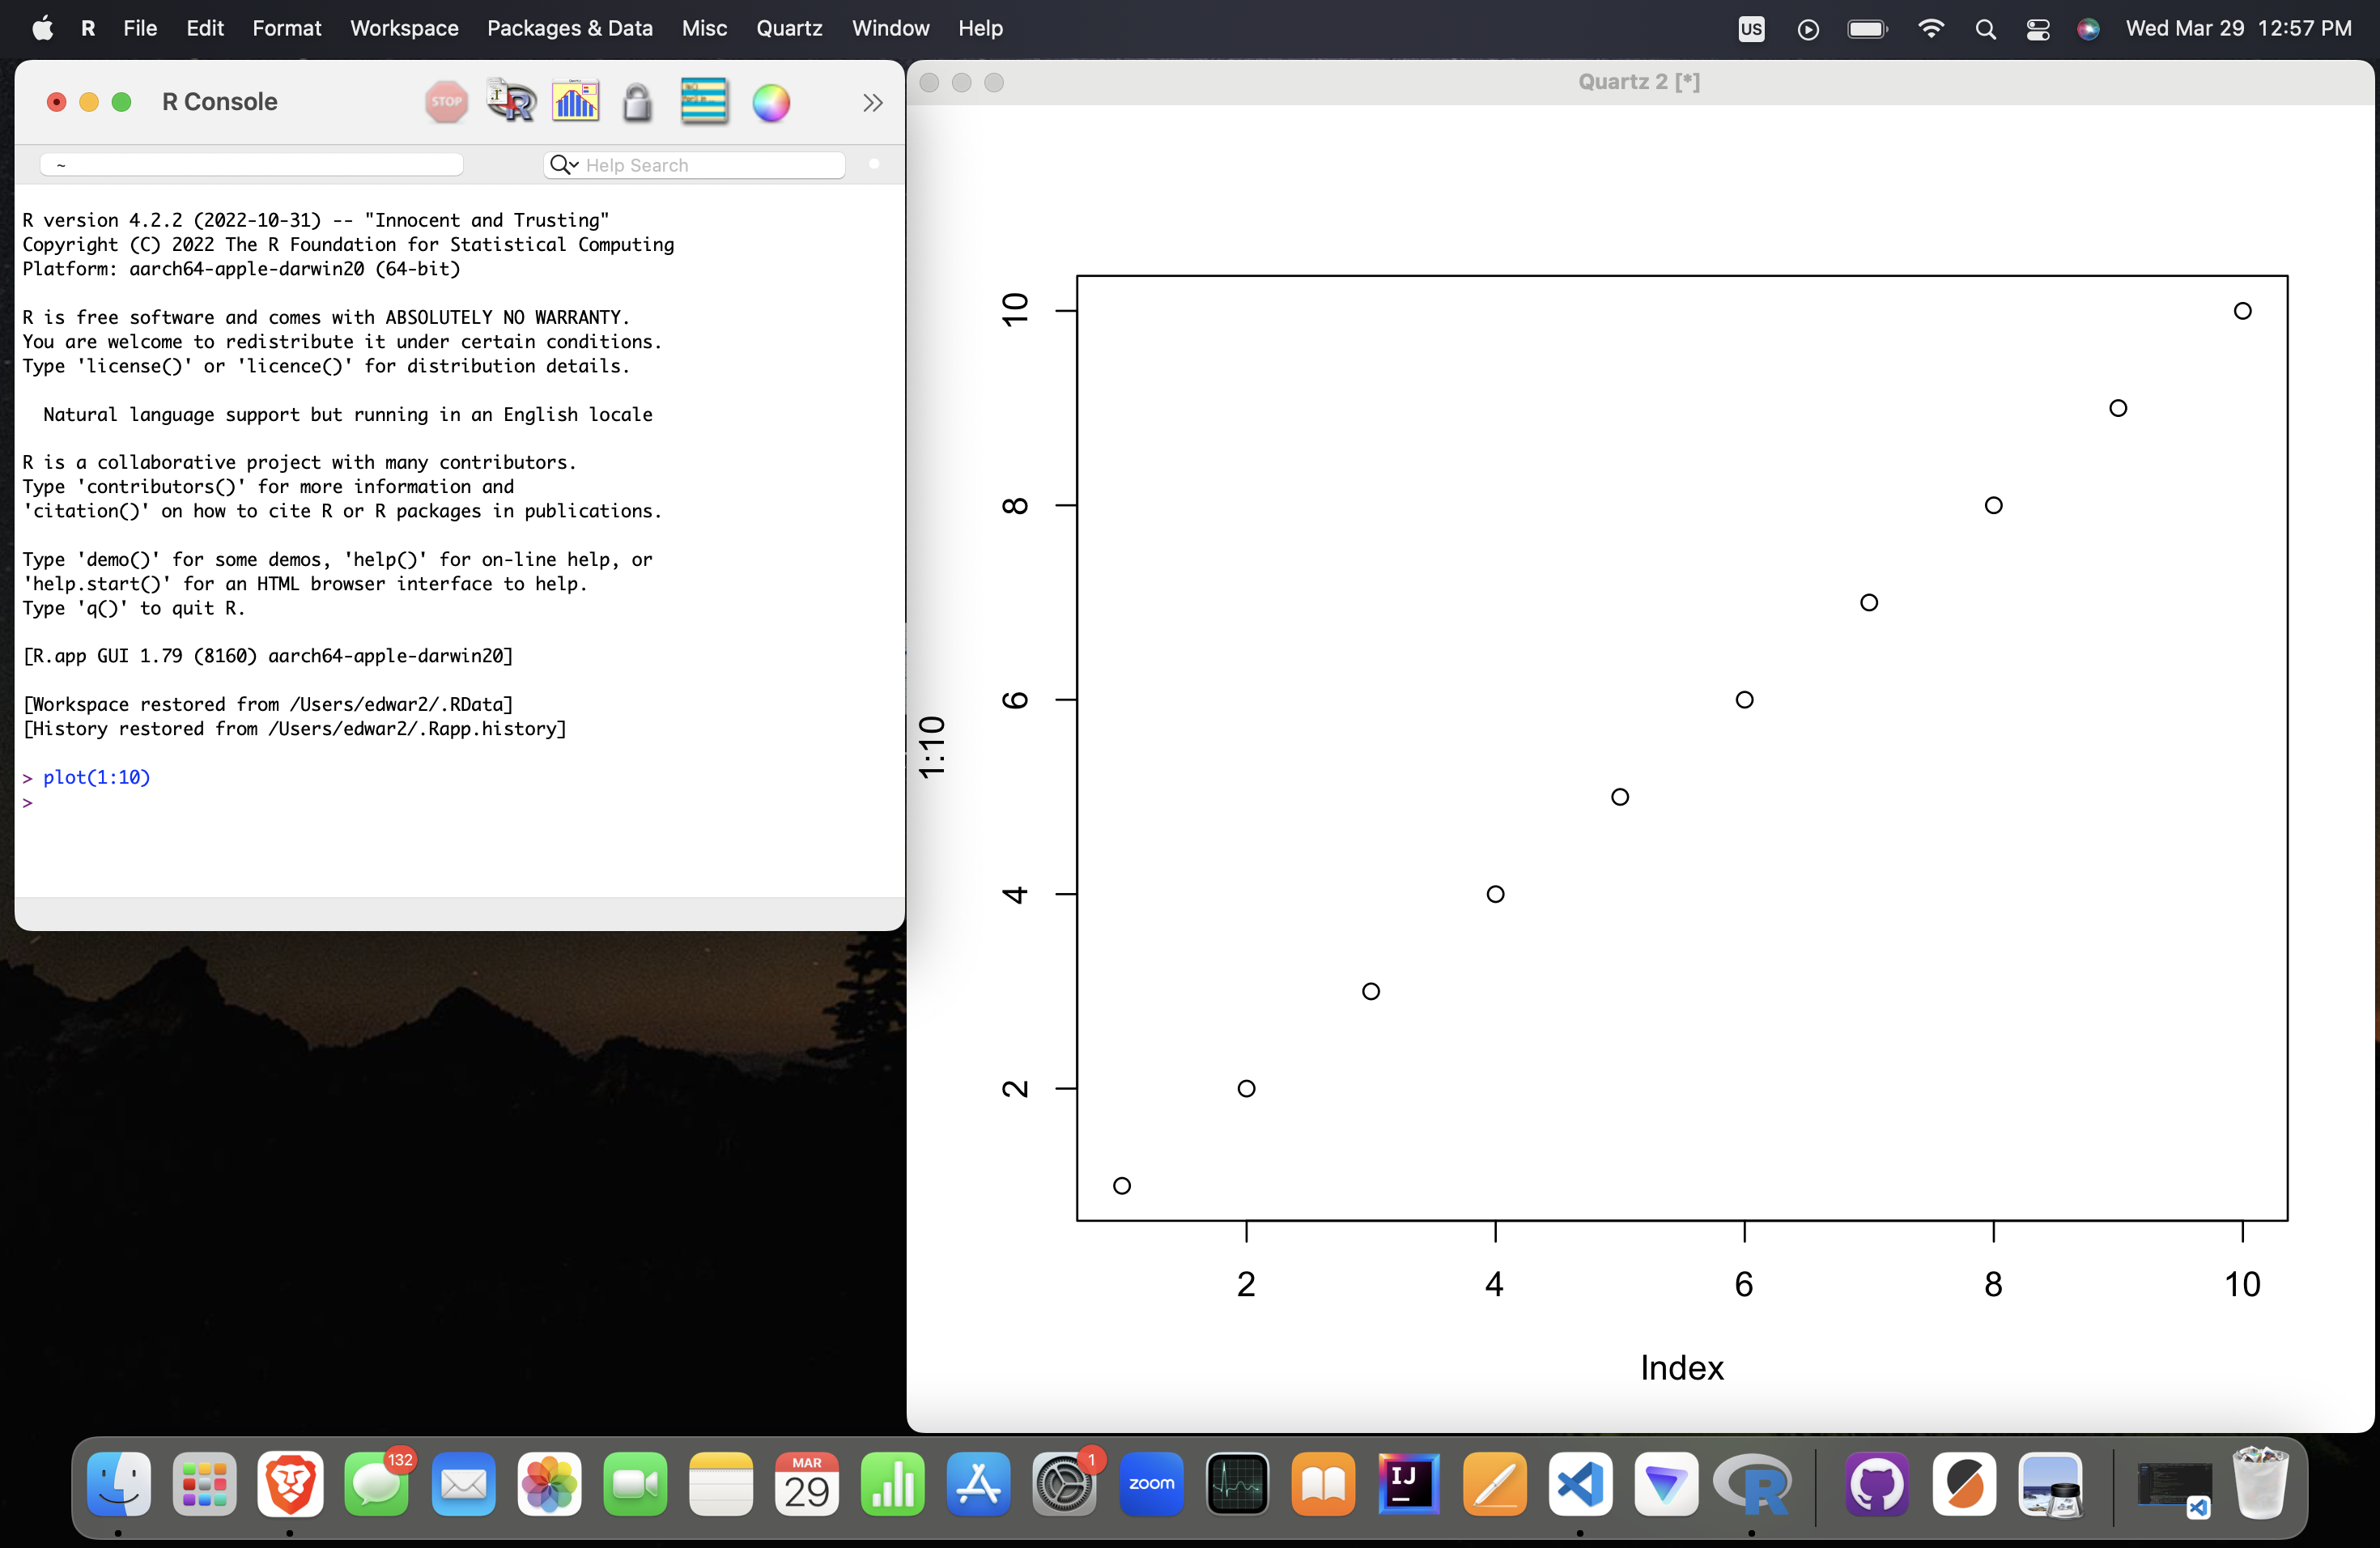Open Control Center from the menu bar
This screenshot has height=1548, width=2380.
pos(2037,28)
